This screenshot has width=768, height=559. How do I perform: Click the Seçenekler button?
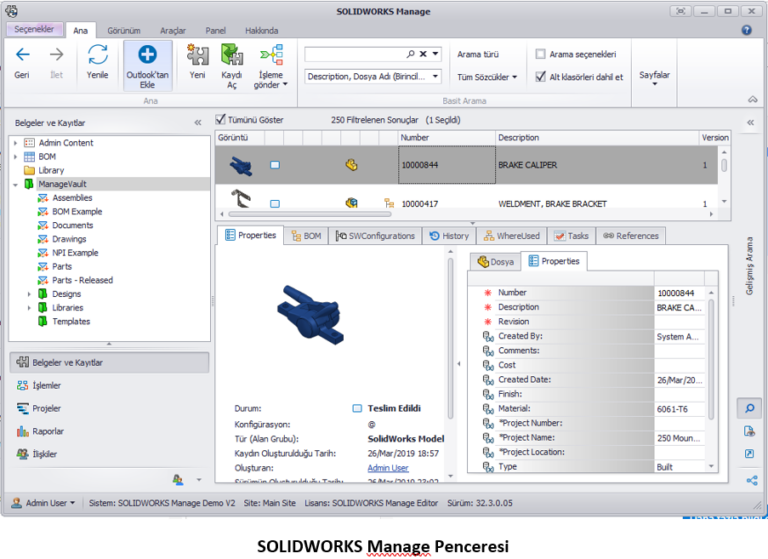click(34, 30)
